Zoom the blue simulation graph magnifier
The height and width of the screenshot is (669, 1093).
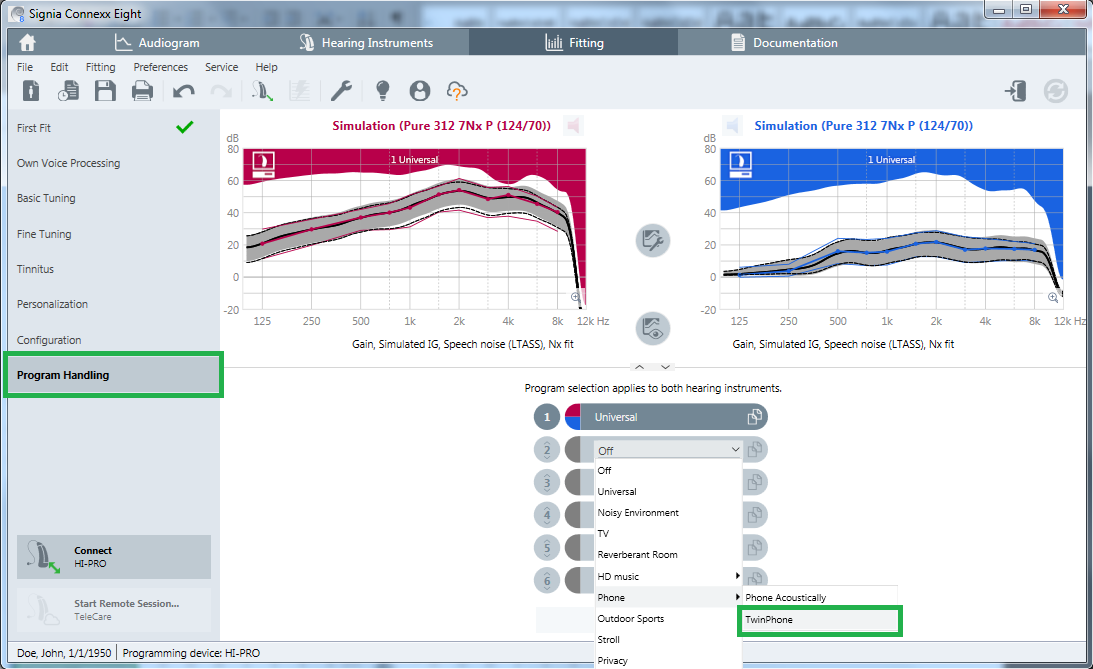point(1053,297)
